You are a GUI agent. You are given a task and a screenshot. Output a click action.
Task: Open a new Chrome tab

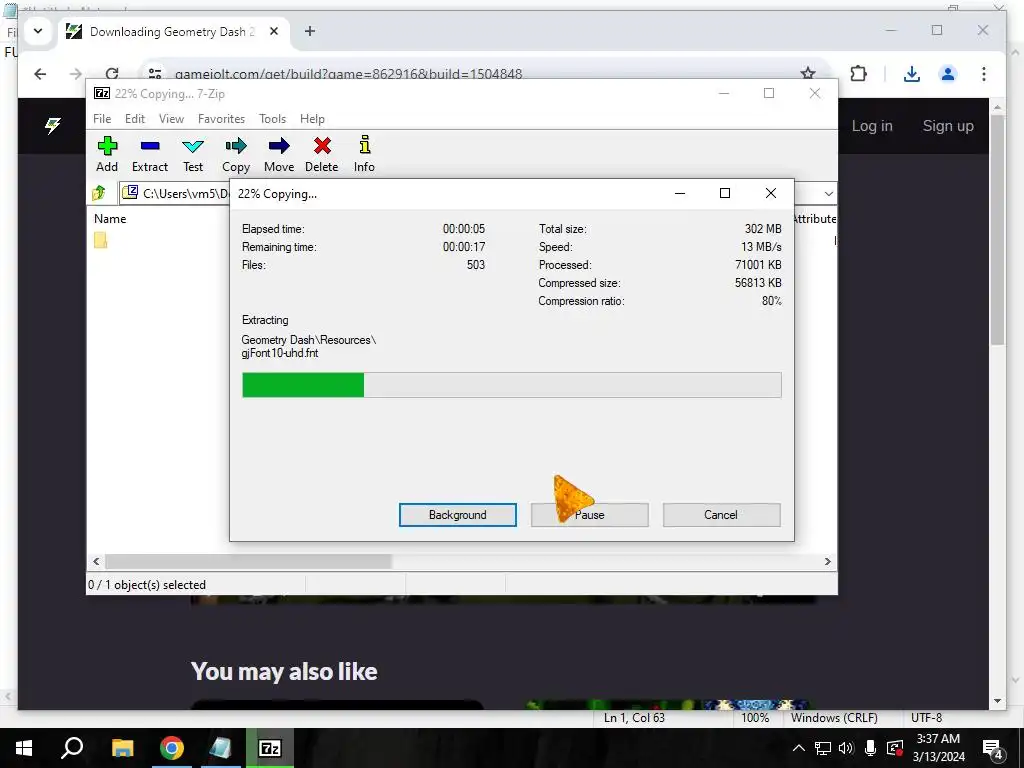pos(310,31)
